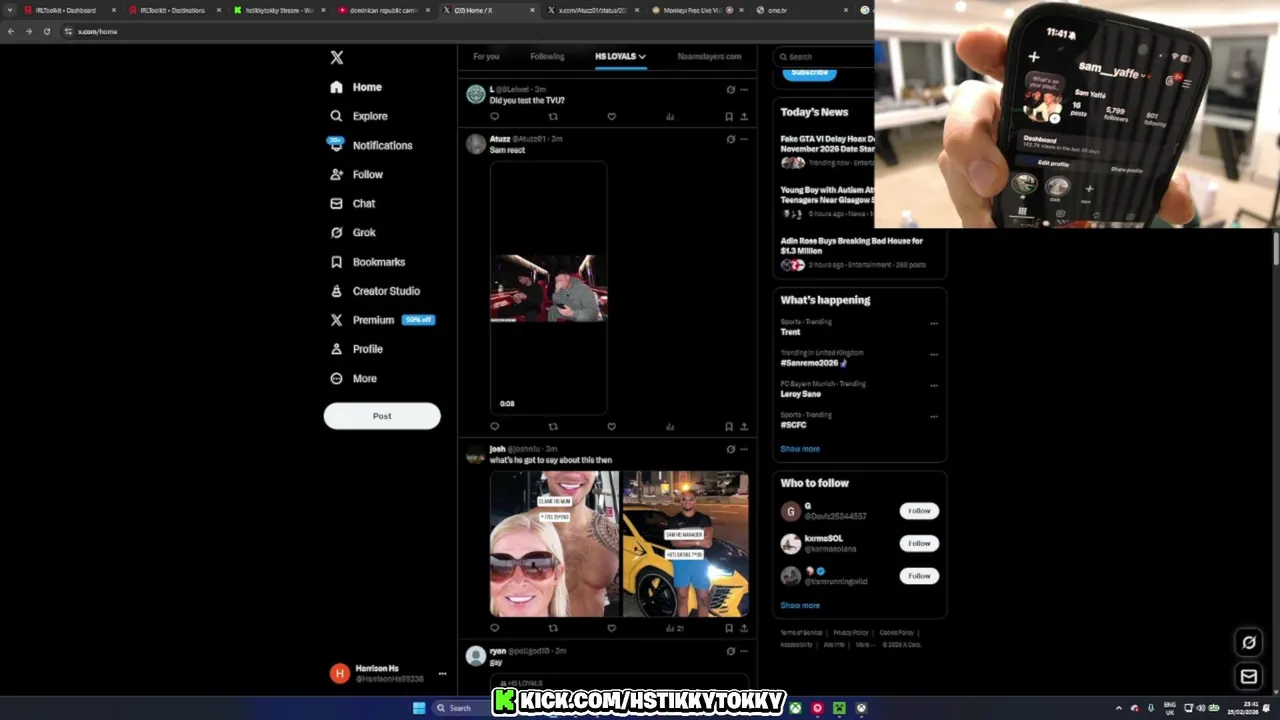1280x720 pixels.
Task: Repost josh's 'what's he got to say' post
Action: click(x=553, y=628)
